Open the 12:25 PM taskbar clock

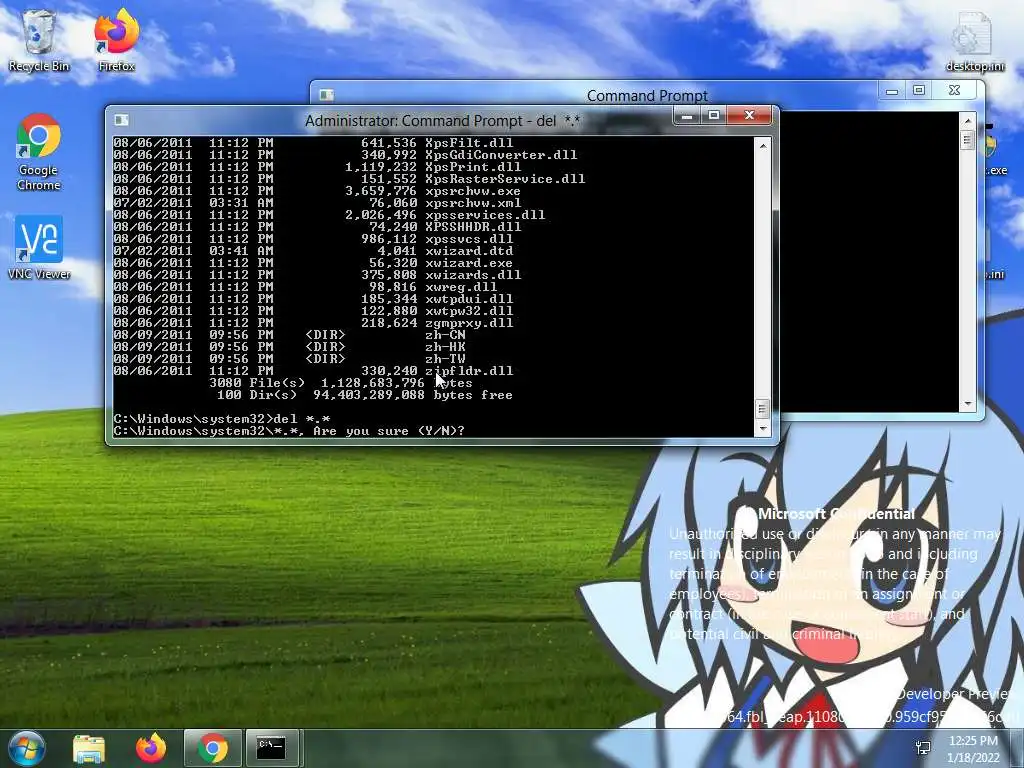pyautogui.click(x=973, y=748)
